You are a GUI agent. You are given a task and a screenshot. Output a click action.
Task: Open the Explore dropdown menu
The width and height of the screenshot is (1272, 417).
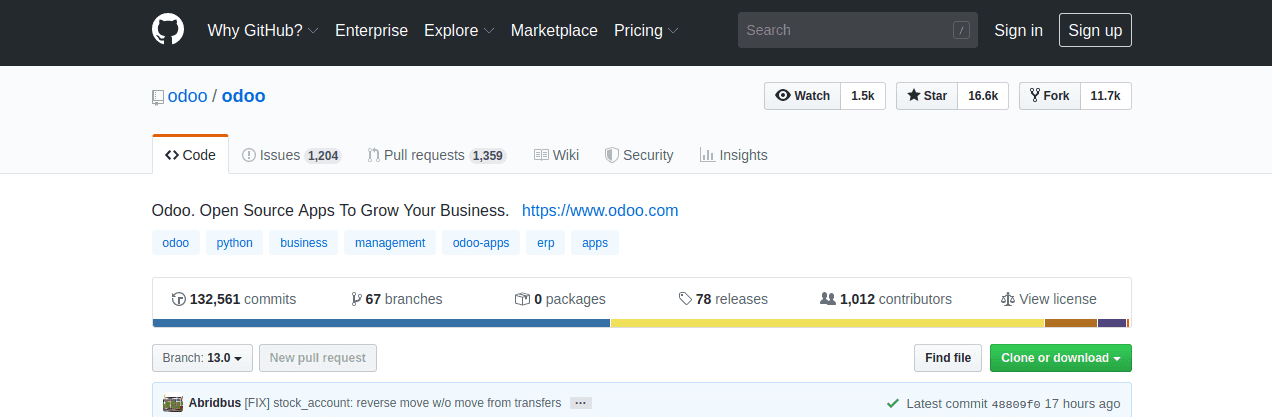click(x=459, y=30)
